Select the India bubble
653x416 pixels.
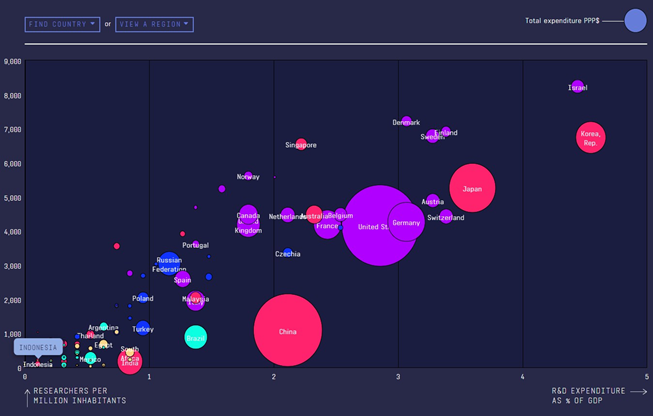pos(130,362)
